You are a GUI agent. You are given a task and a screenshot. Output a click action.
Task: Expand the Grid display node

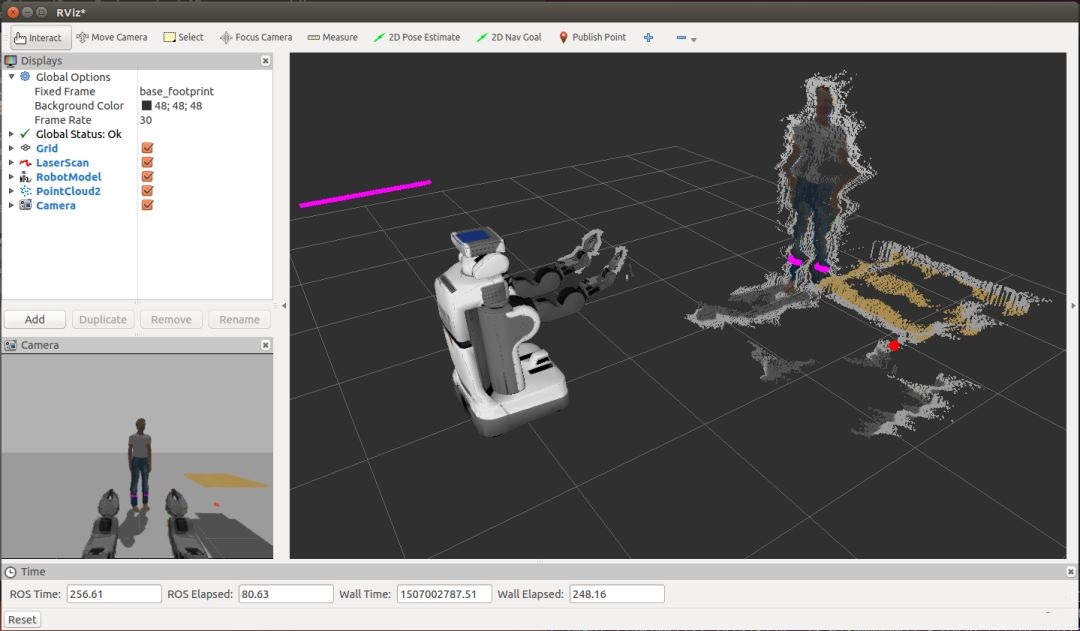[x=11, y=148]
